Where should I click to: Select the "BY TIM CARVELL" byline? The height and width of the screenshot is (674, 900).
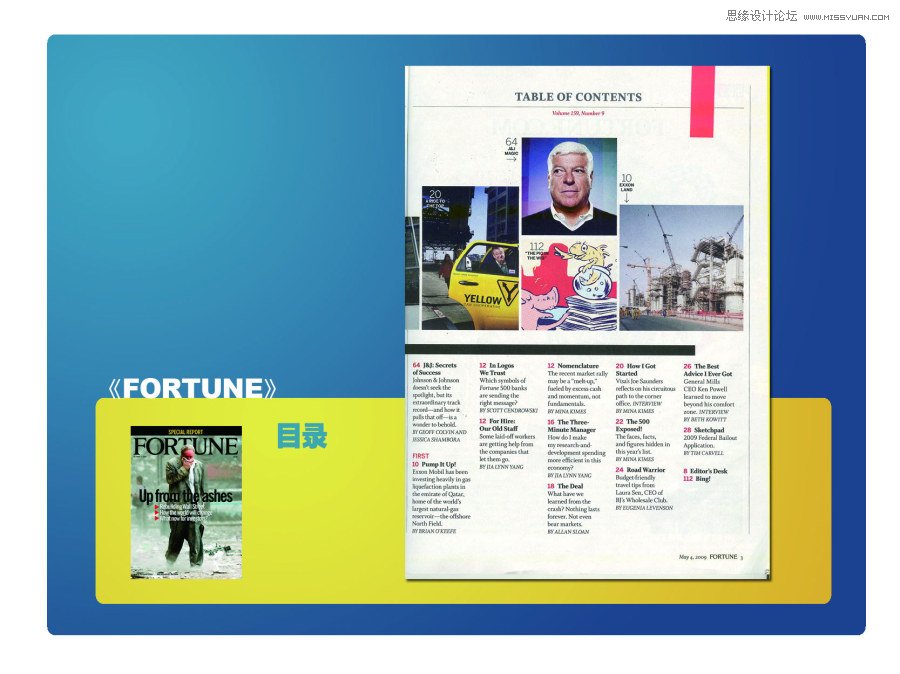(704, 453)
